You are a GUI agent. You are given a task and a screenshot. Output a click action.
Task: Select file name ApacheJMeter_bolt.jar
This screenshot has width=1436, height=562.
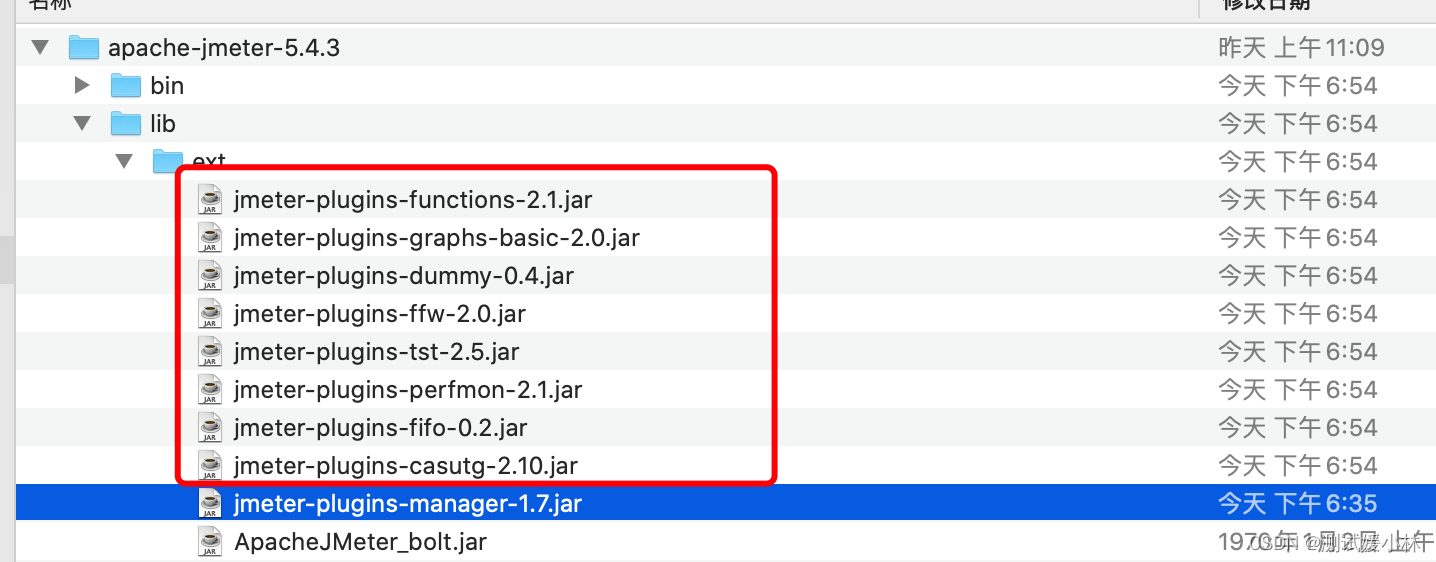point(361,542)
